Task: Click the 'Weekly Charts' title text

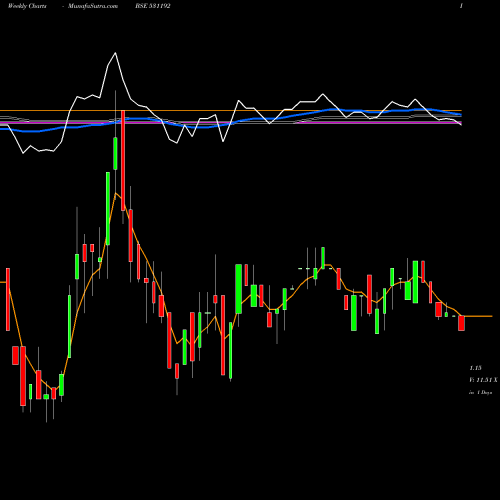Action: pyautogui.click(x=27, y=6)
